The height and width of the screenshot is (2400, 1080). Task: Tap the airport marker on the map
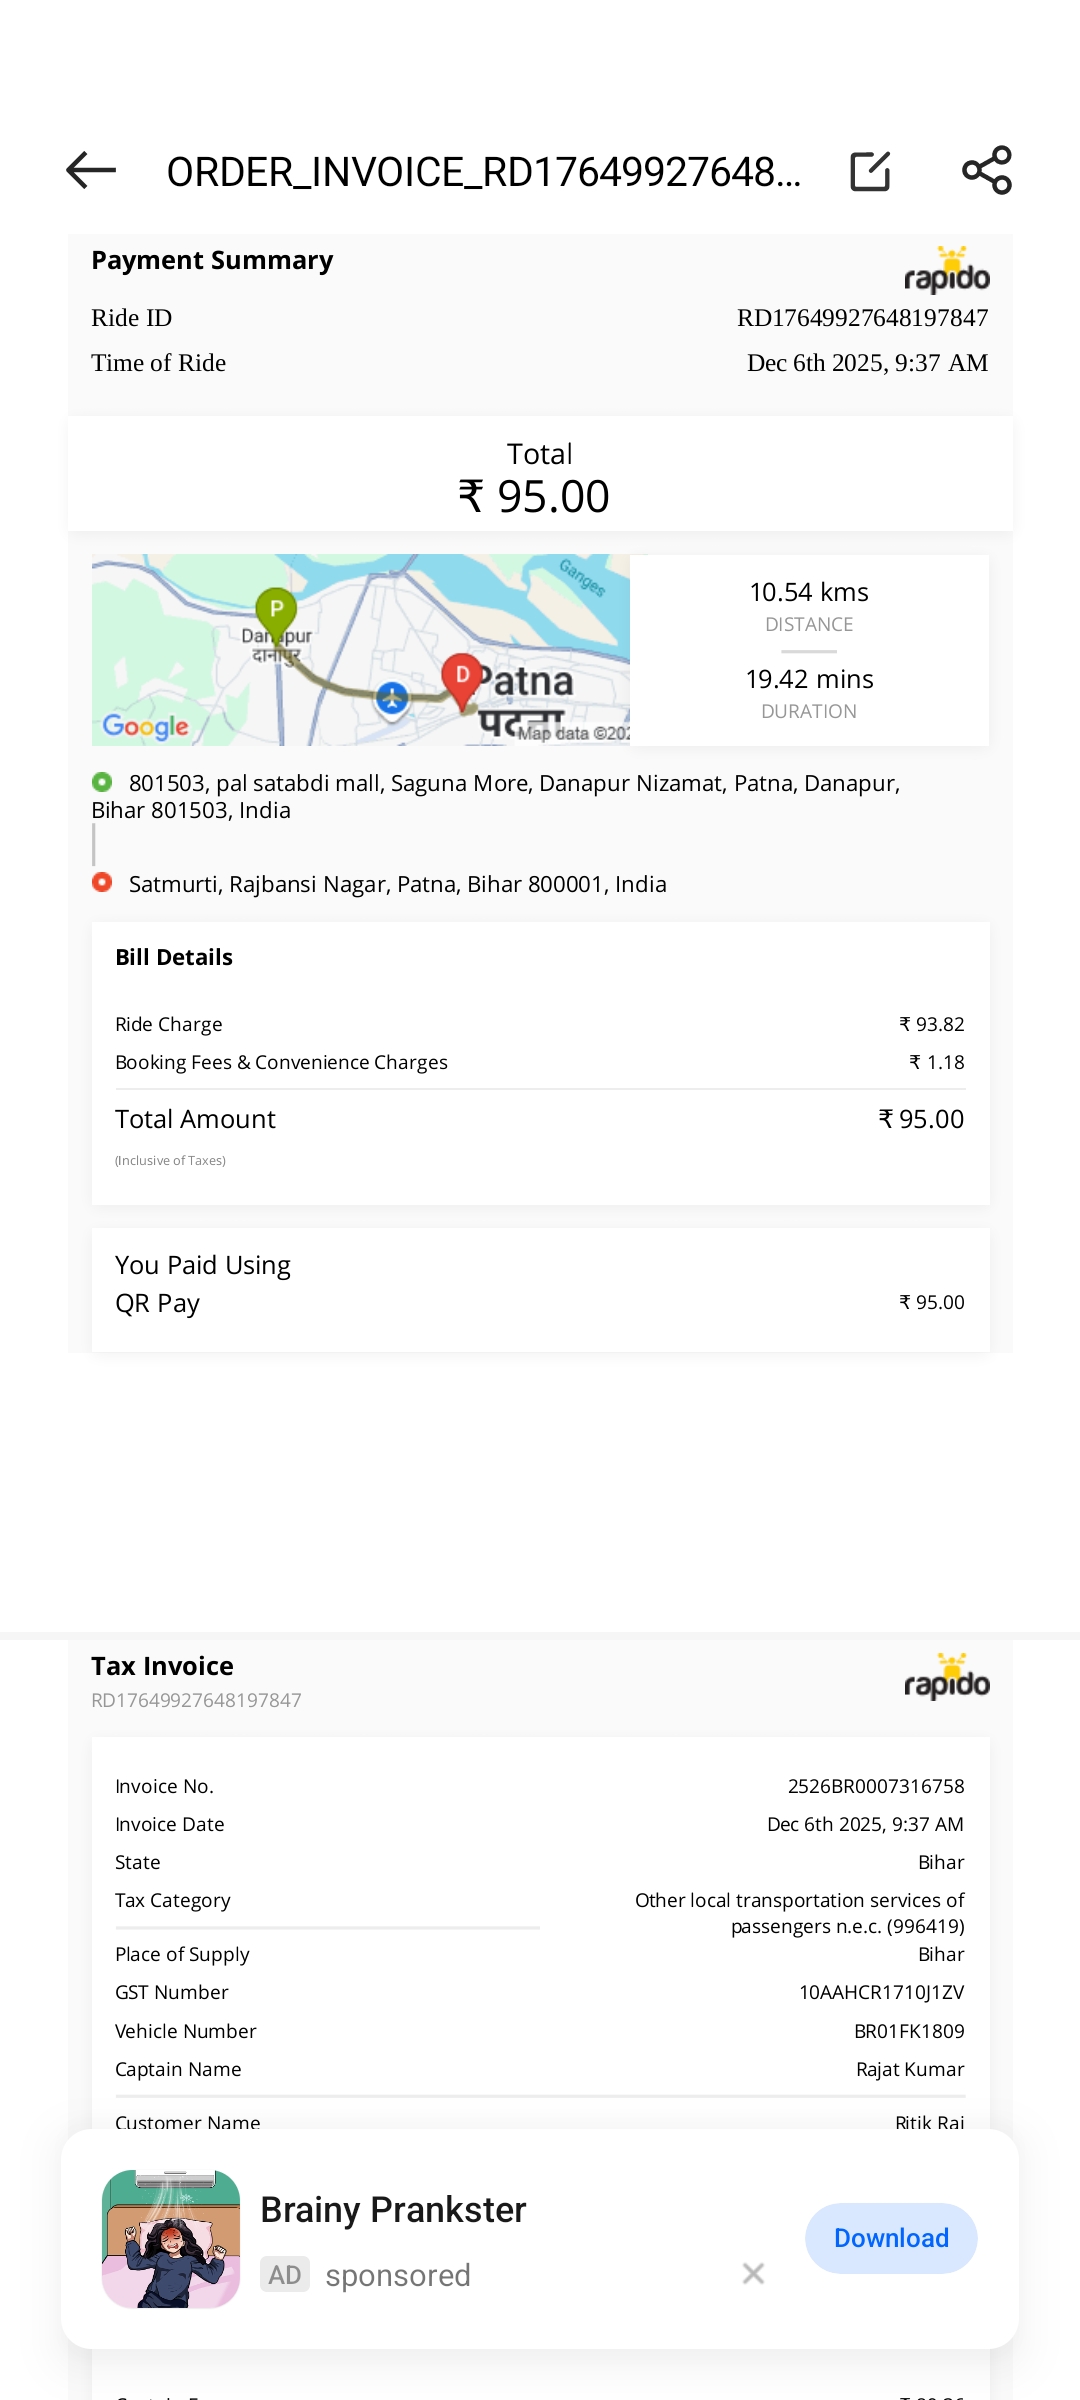[x=392, y=697]
